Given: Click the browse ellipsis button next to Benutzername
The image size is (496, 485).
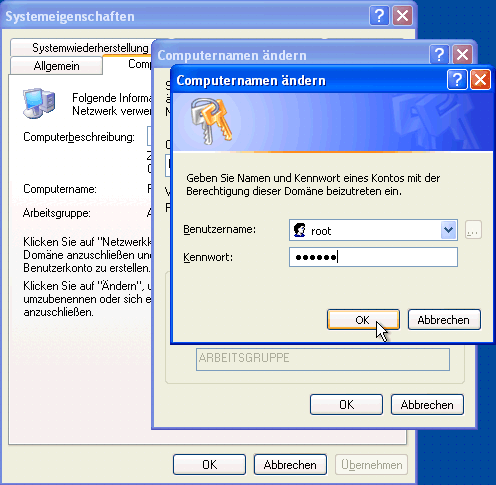Looking at the screenshot, I should [x=473, y=230].
